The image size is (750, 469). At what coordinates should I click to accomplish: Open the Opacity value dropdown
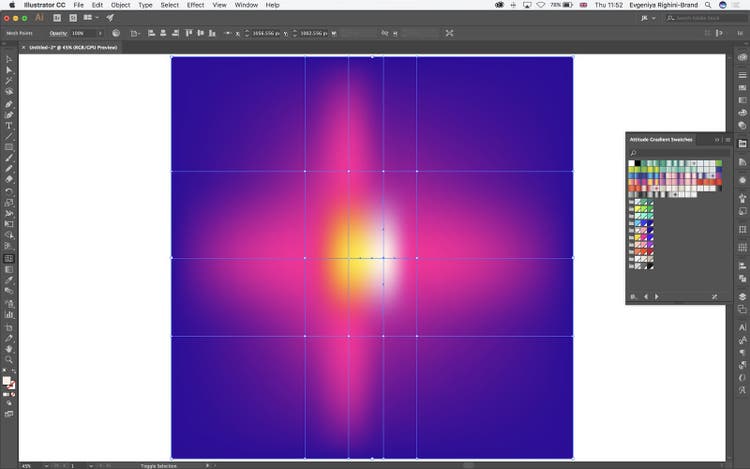98,33
